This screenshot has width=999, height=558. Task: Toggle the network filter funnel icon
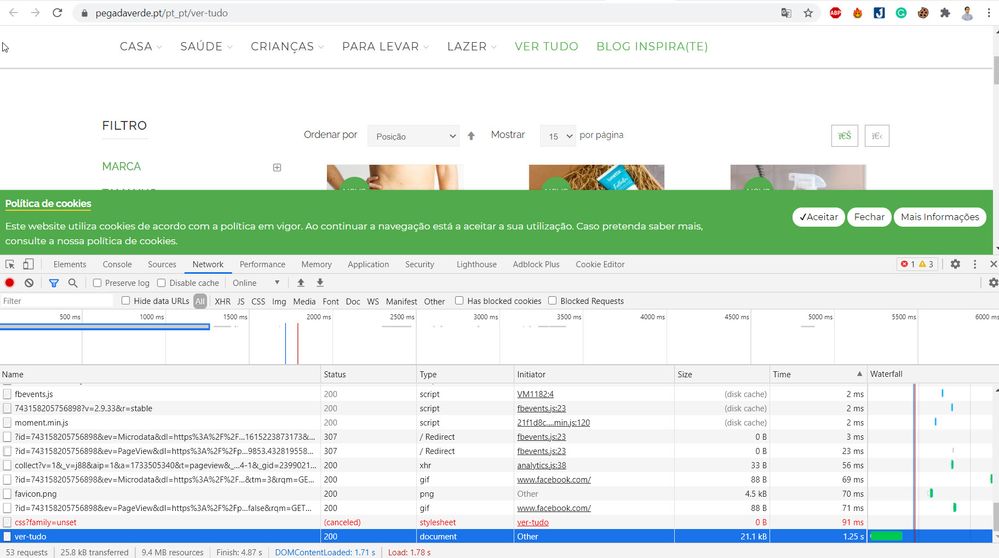pyautogui.click(x=54, y=283)
